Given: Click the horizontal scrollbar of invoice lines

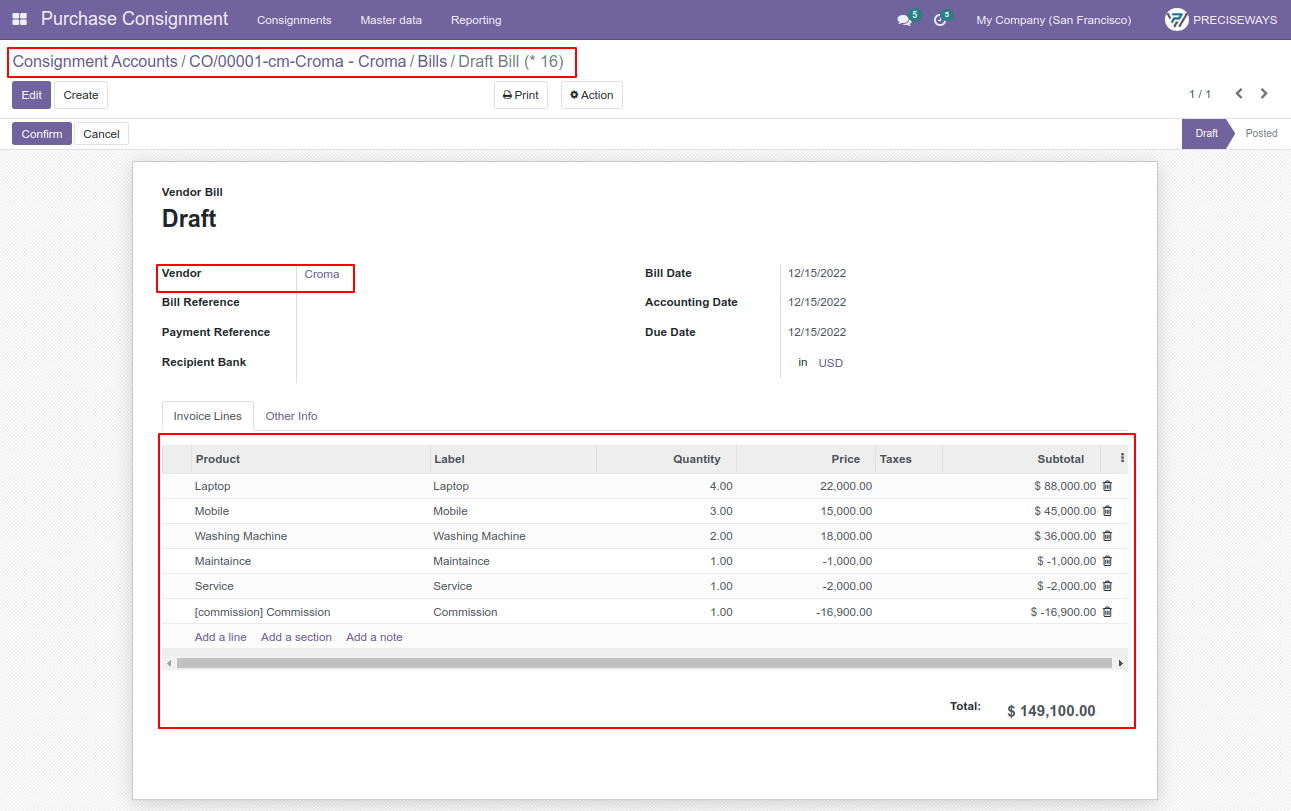Looking at the screenshot, I should [x=644, y=663].
